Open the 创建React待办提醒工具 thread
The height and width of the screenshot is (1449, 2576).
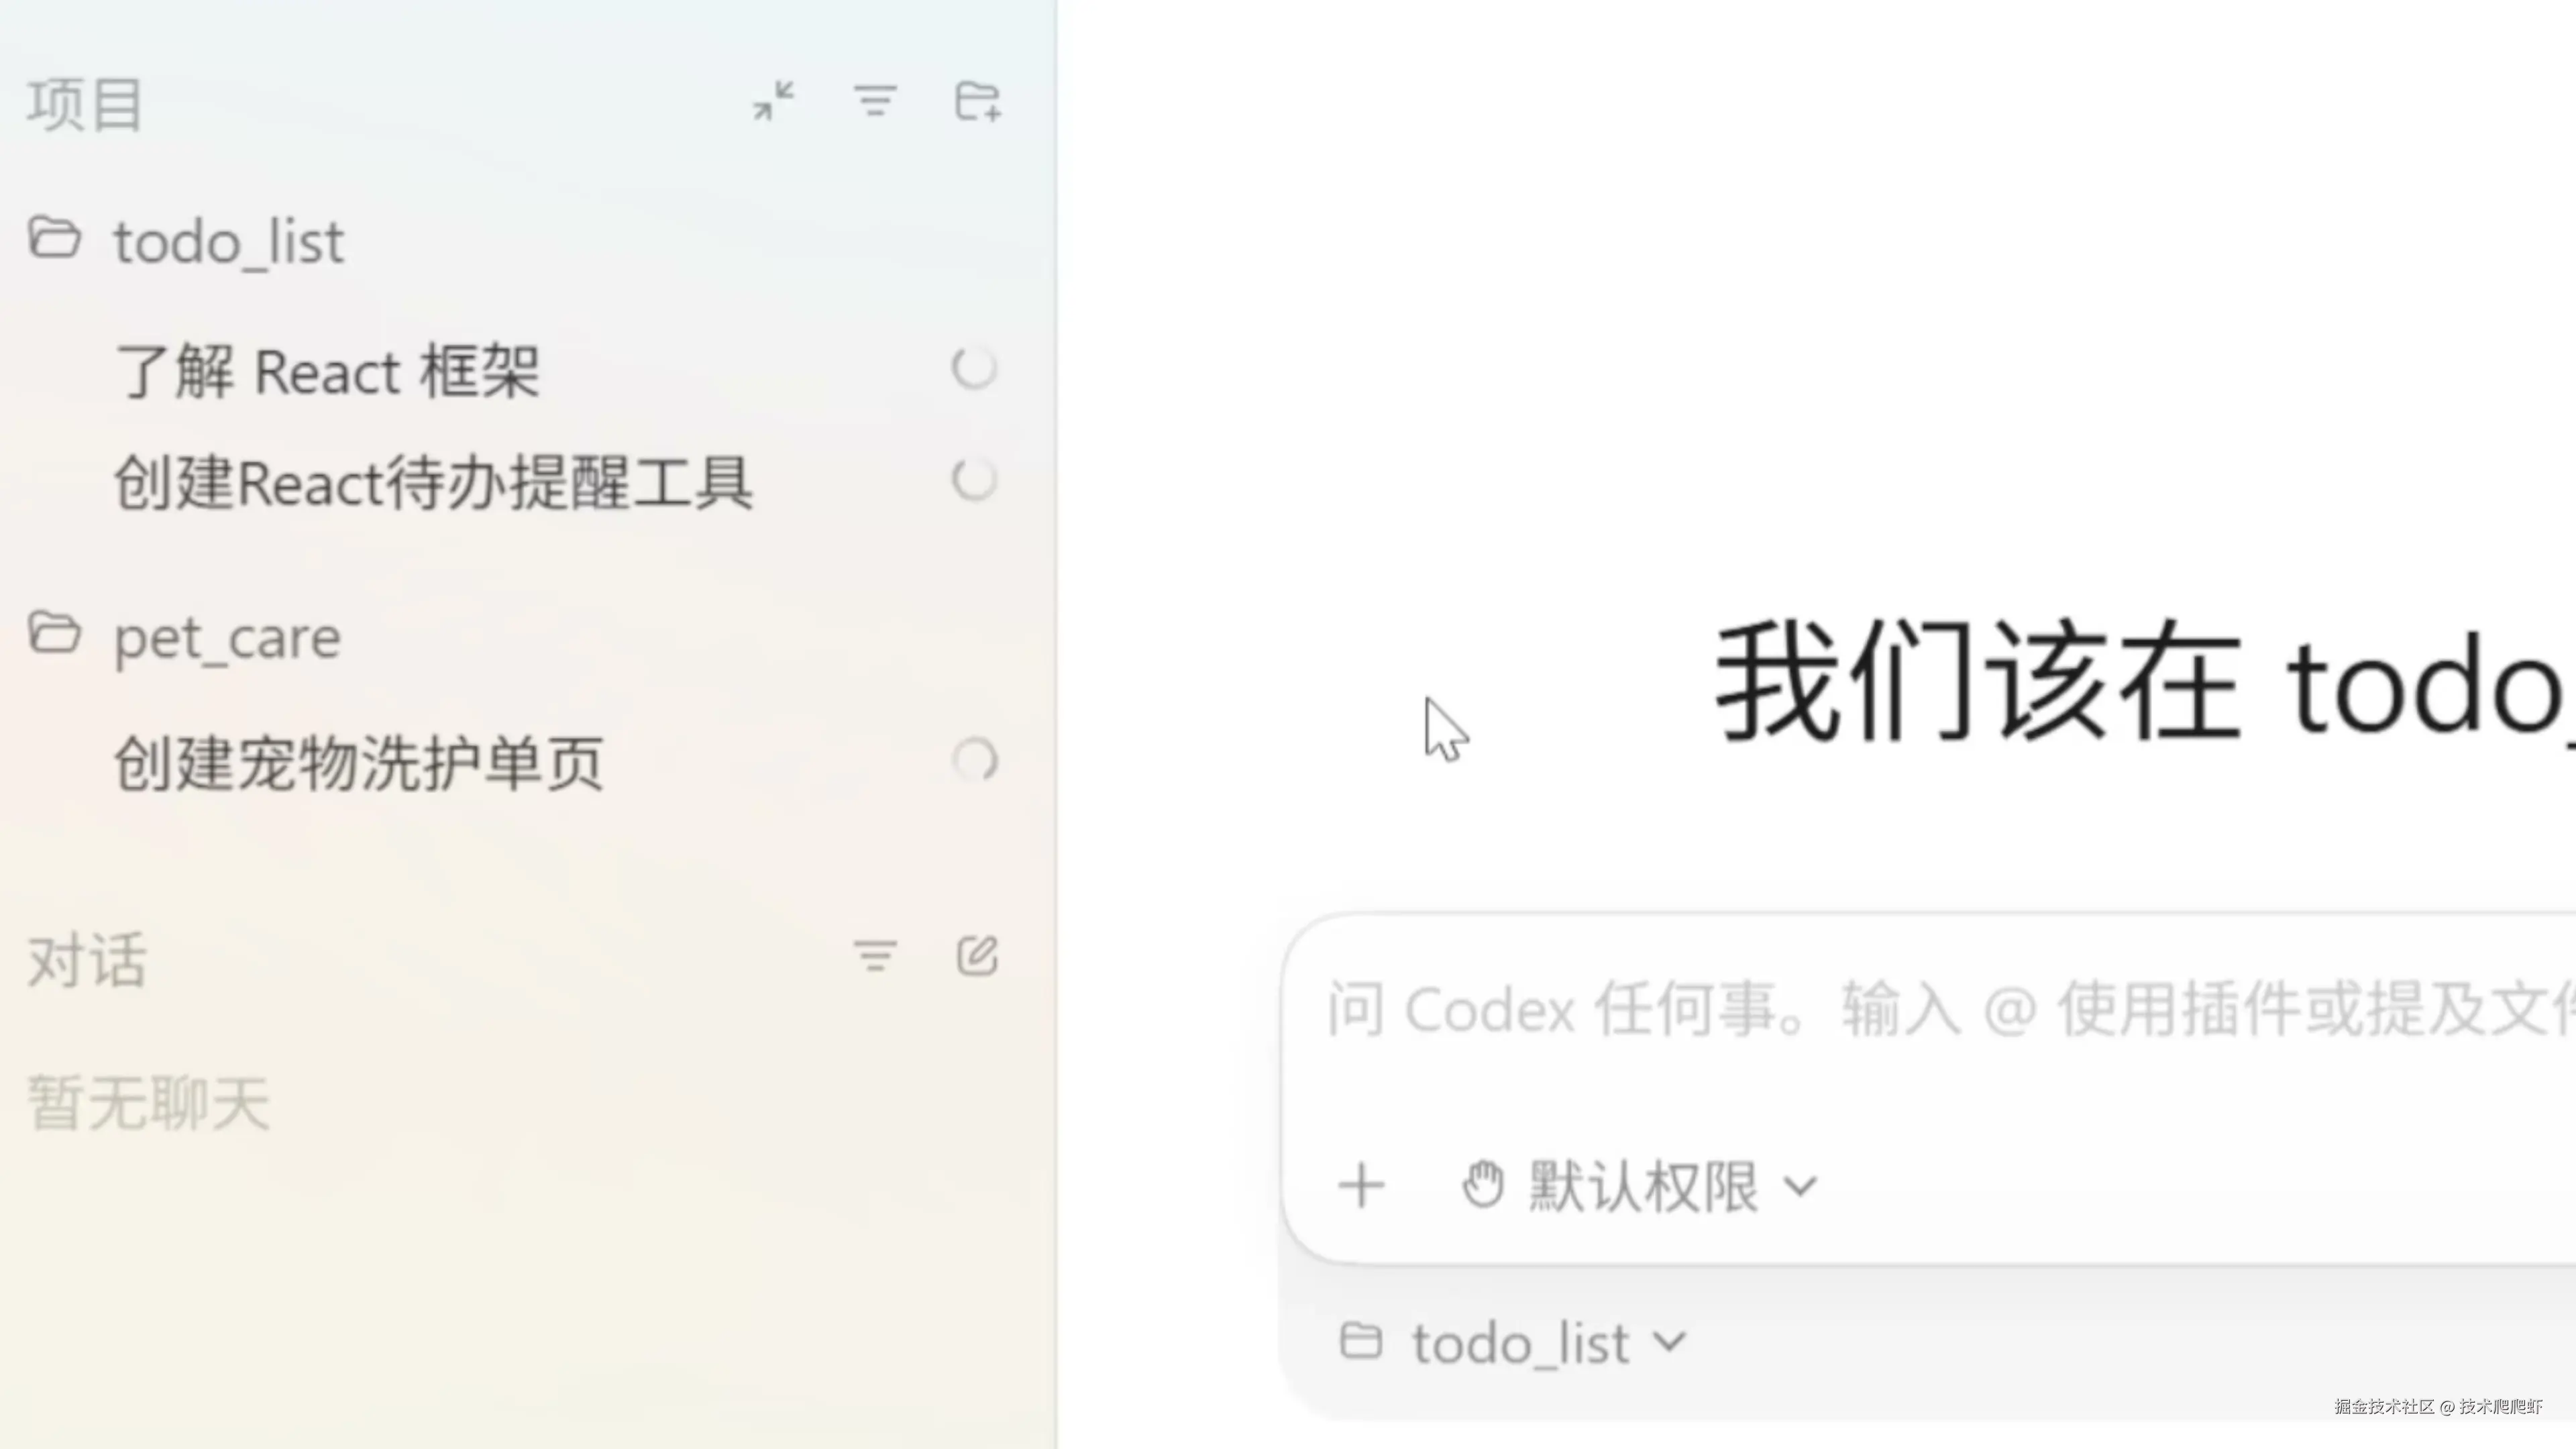pyautogui.click(x=433, y=482)
